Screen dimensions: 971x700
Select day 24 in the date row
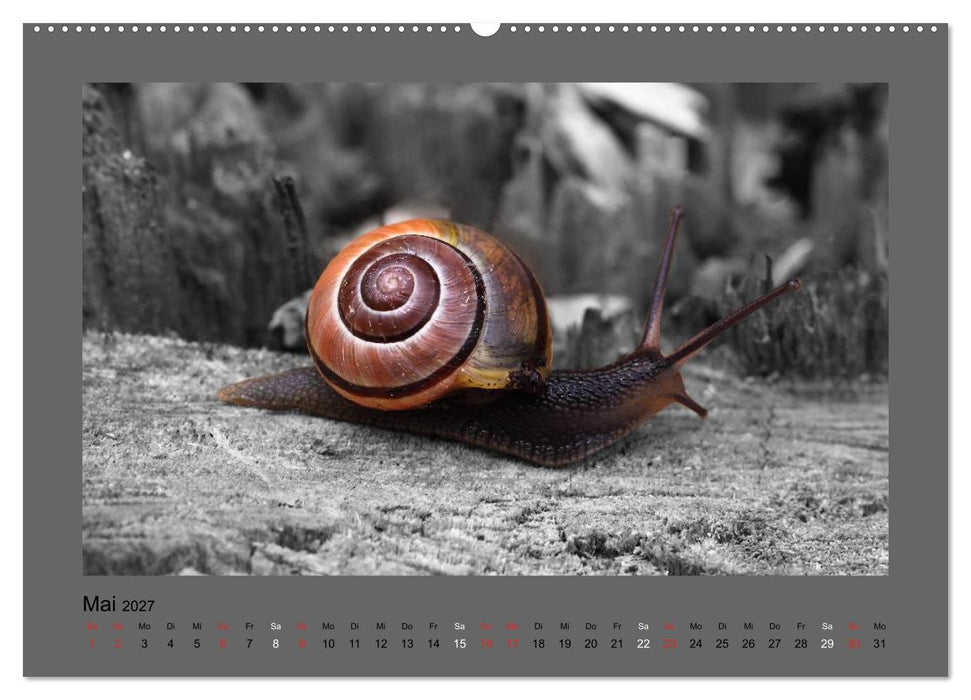point(696,644)
